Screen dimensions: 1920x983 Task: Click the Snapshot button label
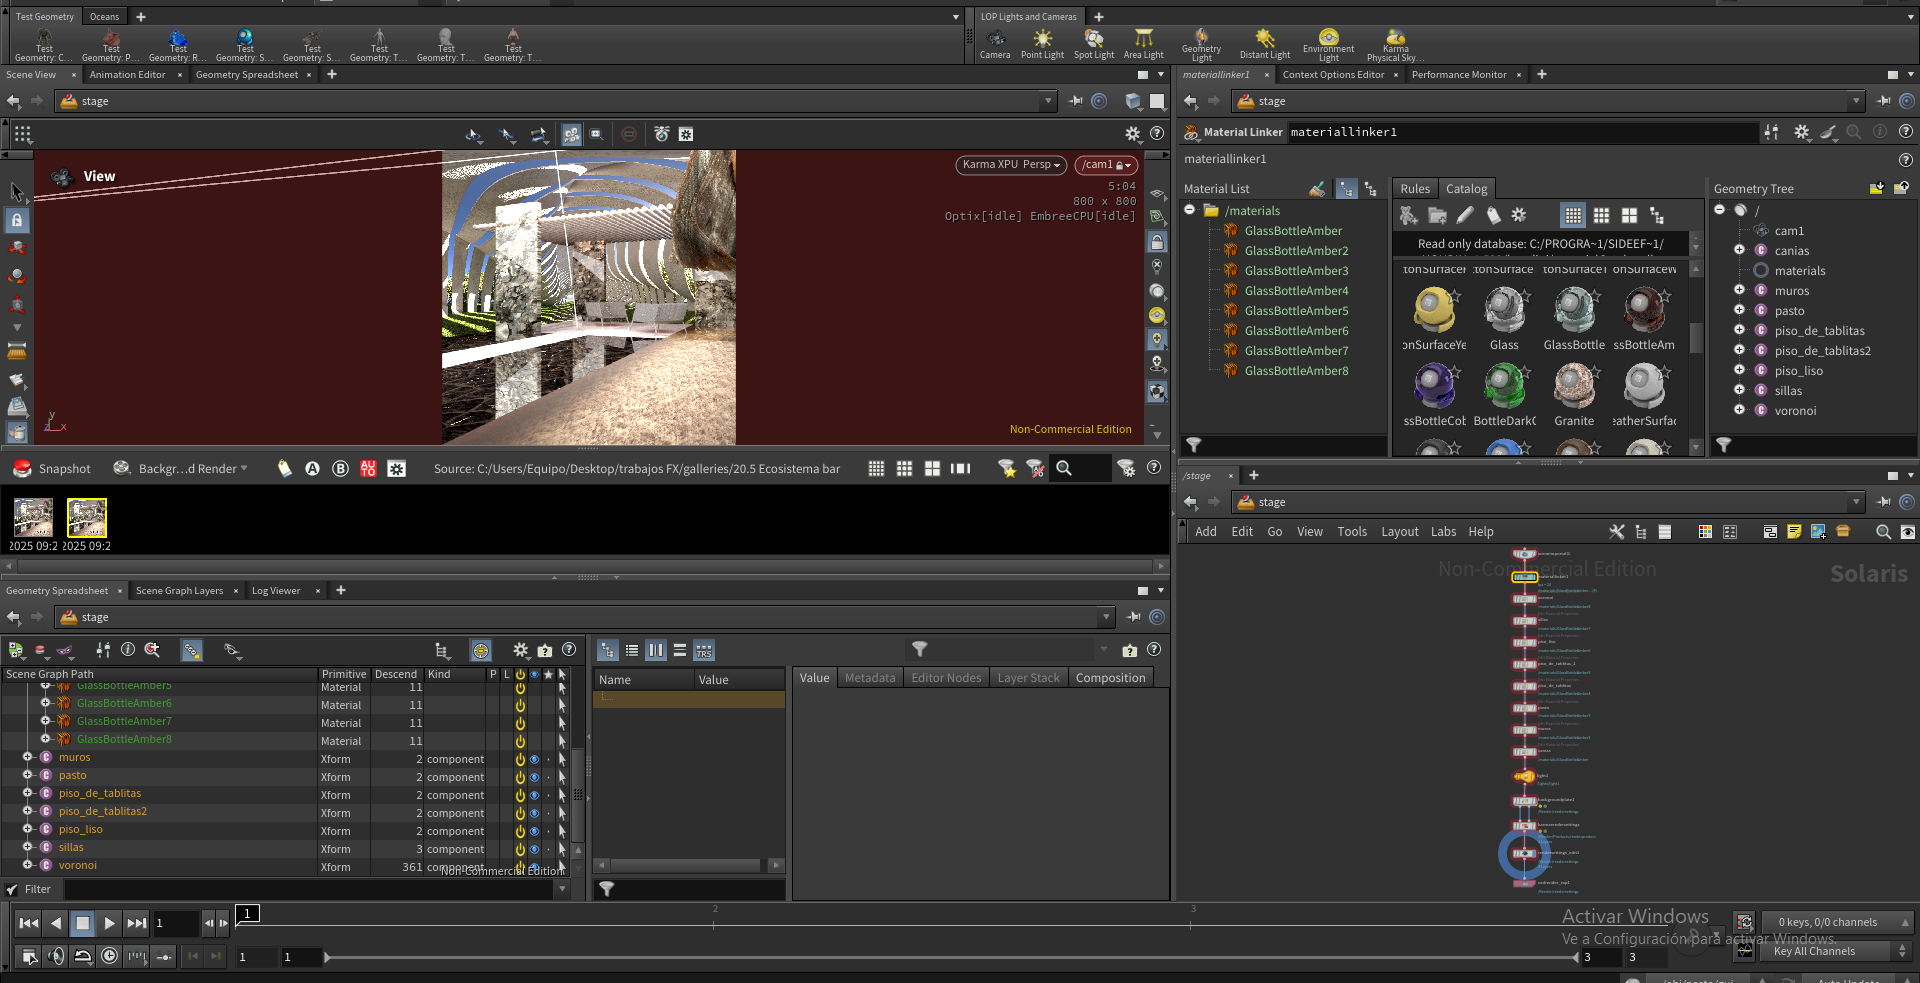click(64, 469)
